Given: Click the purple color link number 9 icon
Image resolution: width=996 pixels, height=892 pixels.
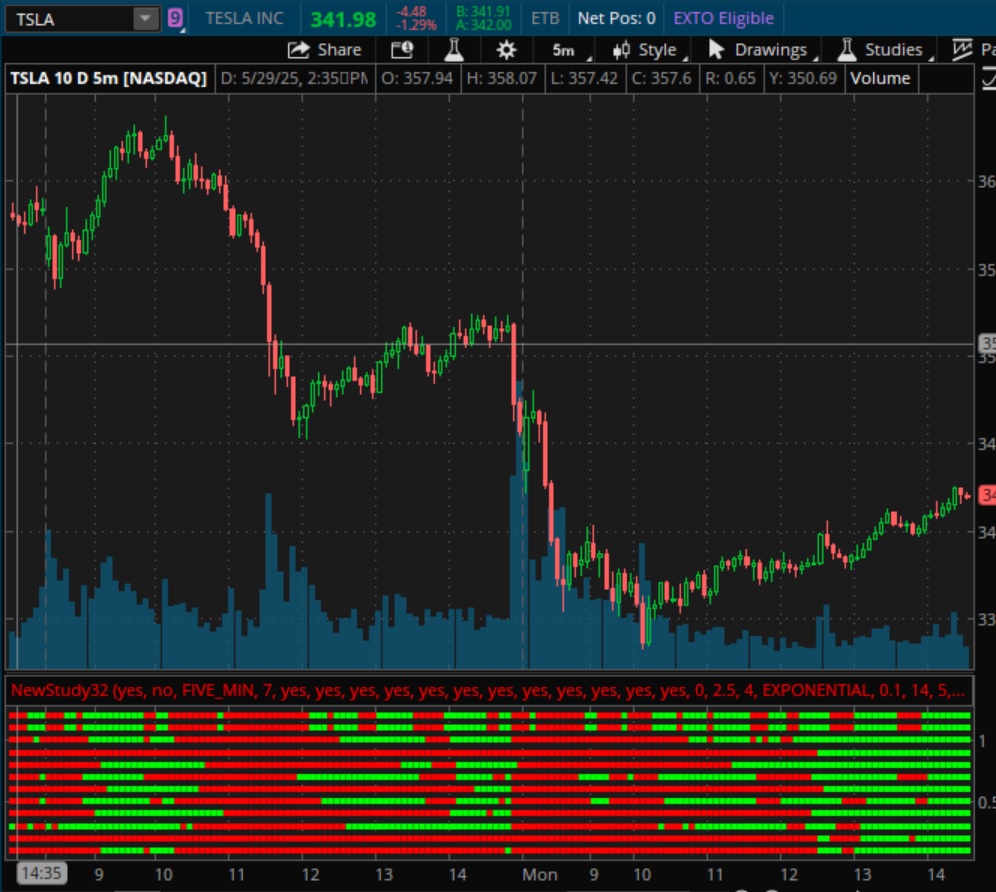Looking at the screenshot, I should click(176, 18).
